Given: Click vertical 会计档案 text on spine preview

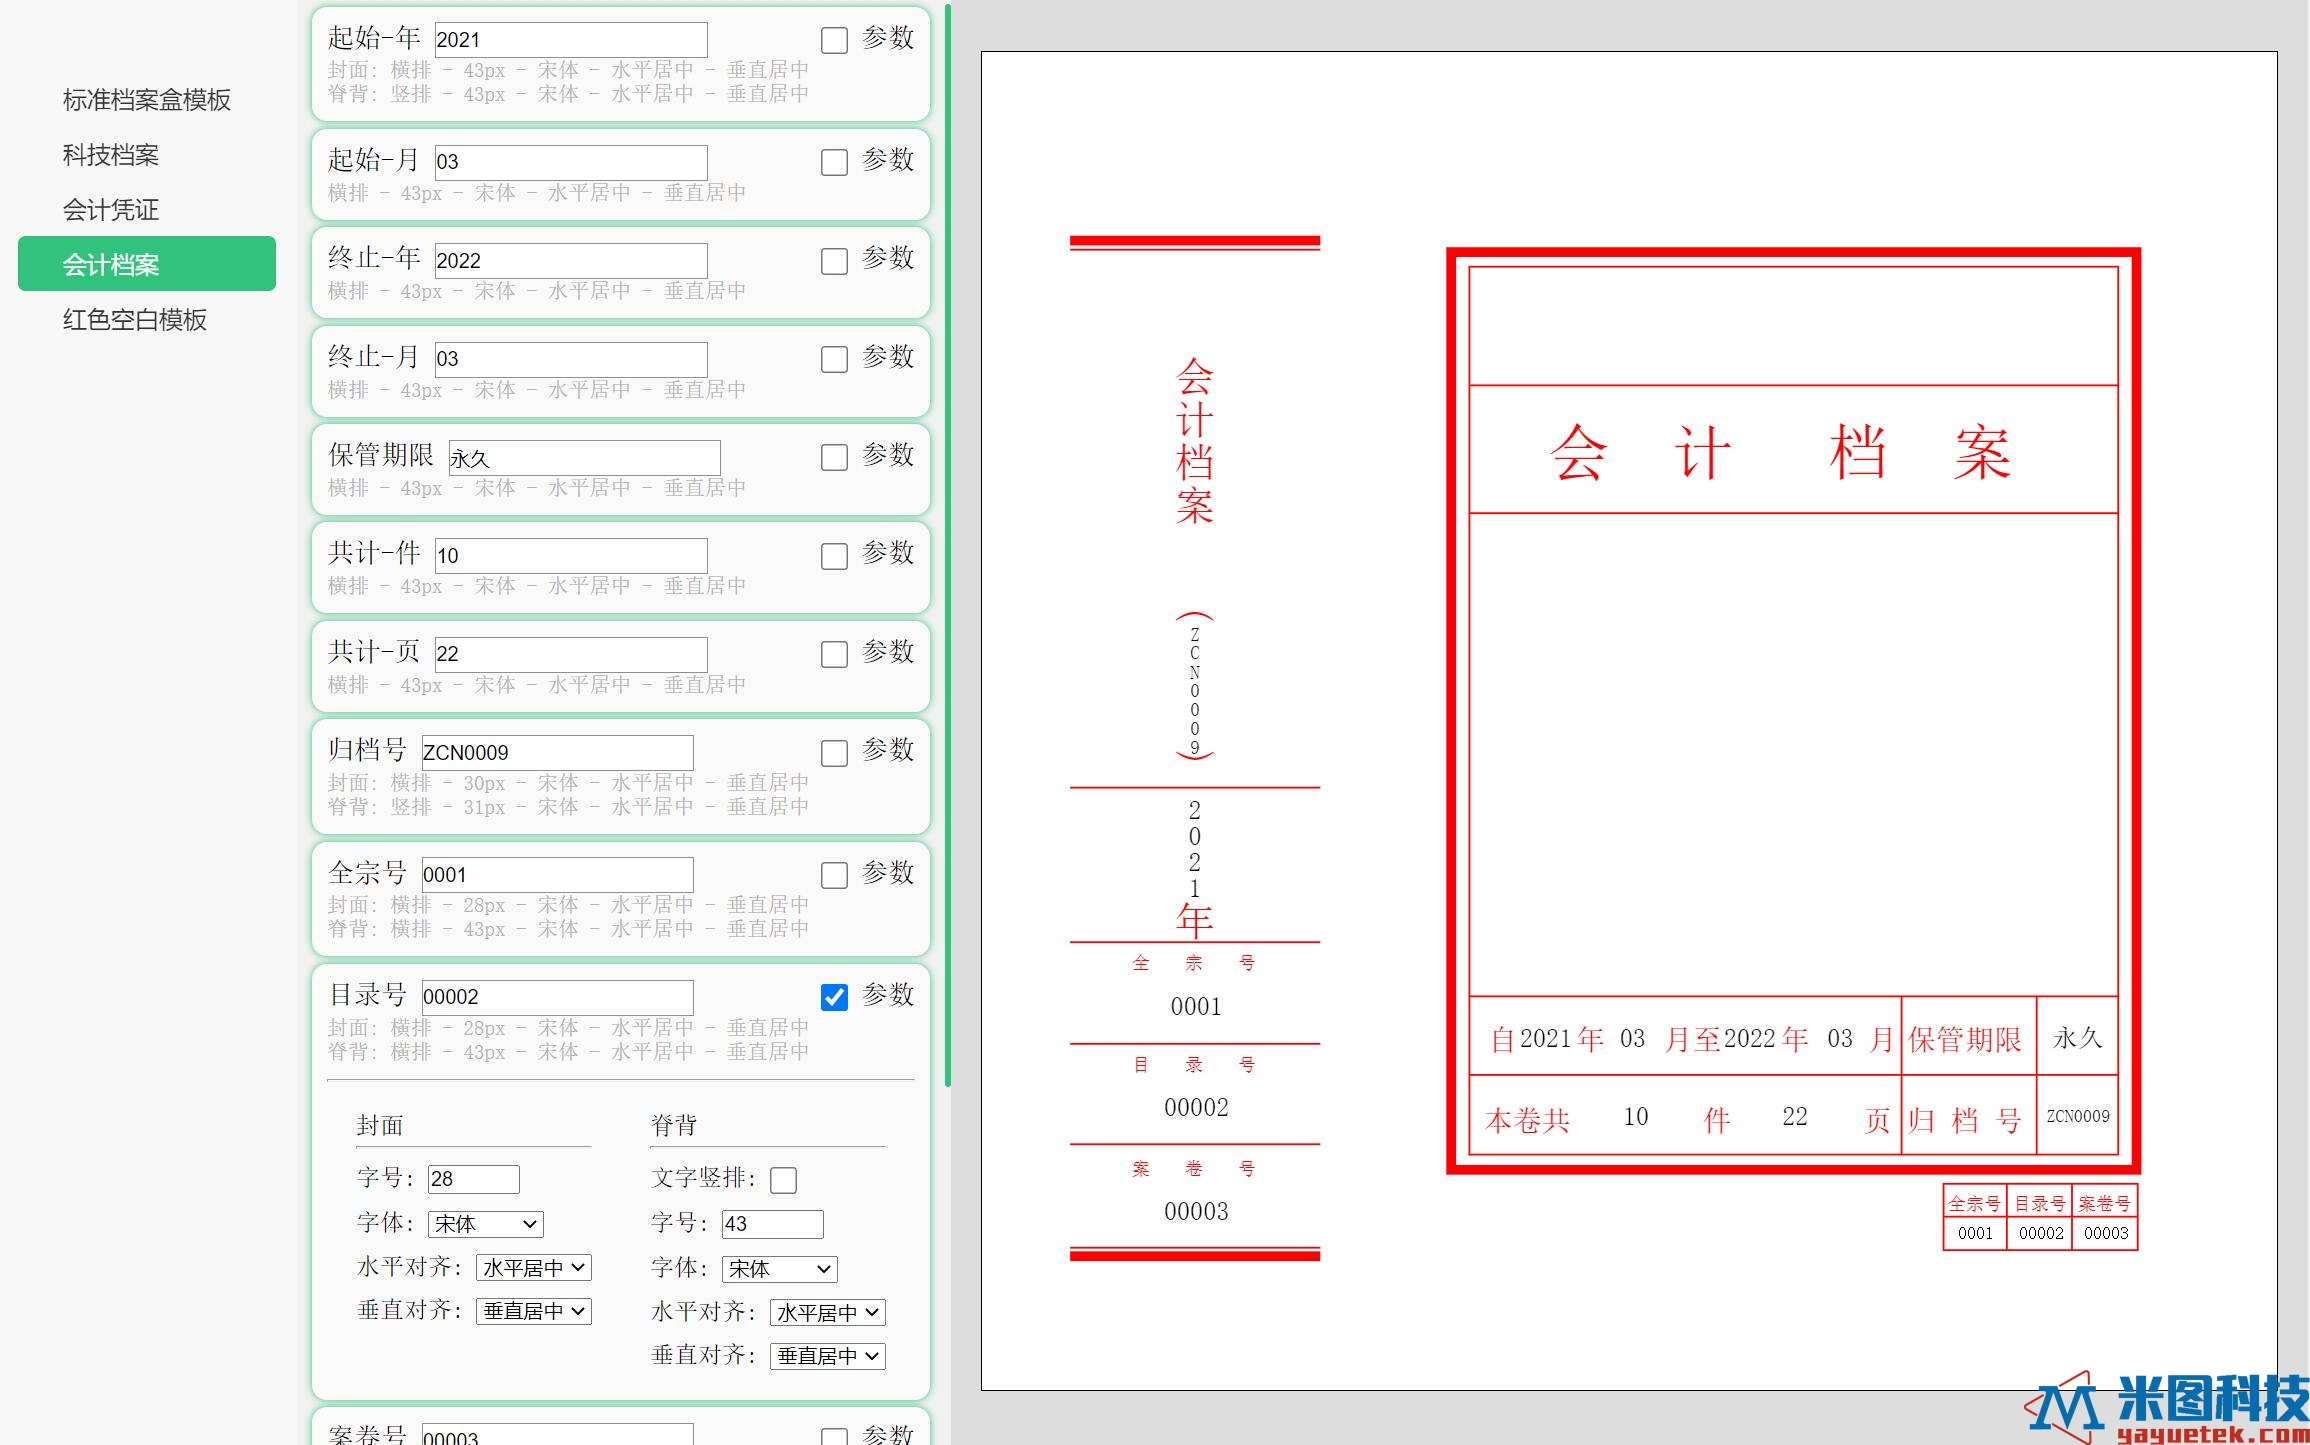Looking at the screenshot, I should (1195, 441).
